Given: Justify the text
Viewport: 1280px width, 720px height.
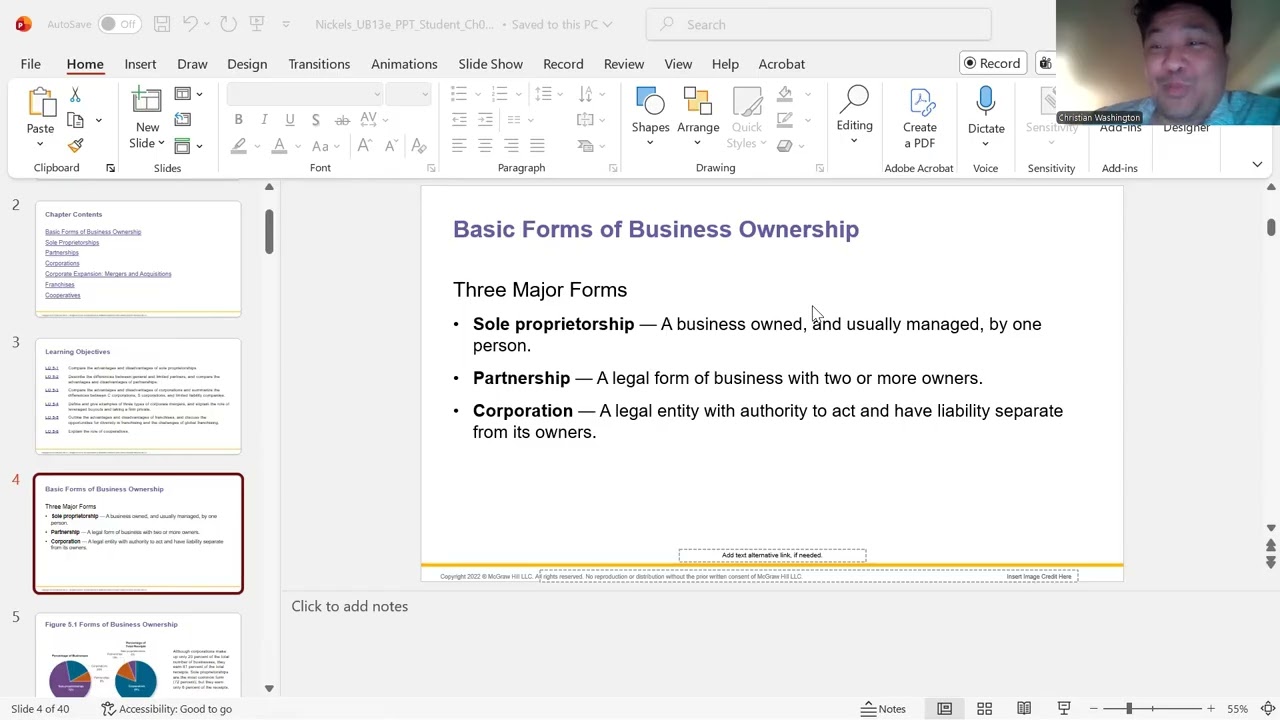Looking at the screenshot, I should tap(537, 146).
